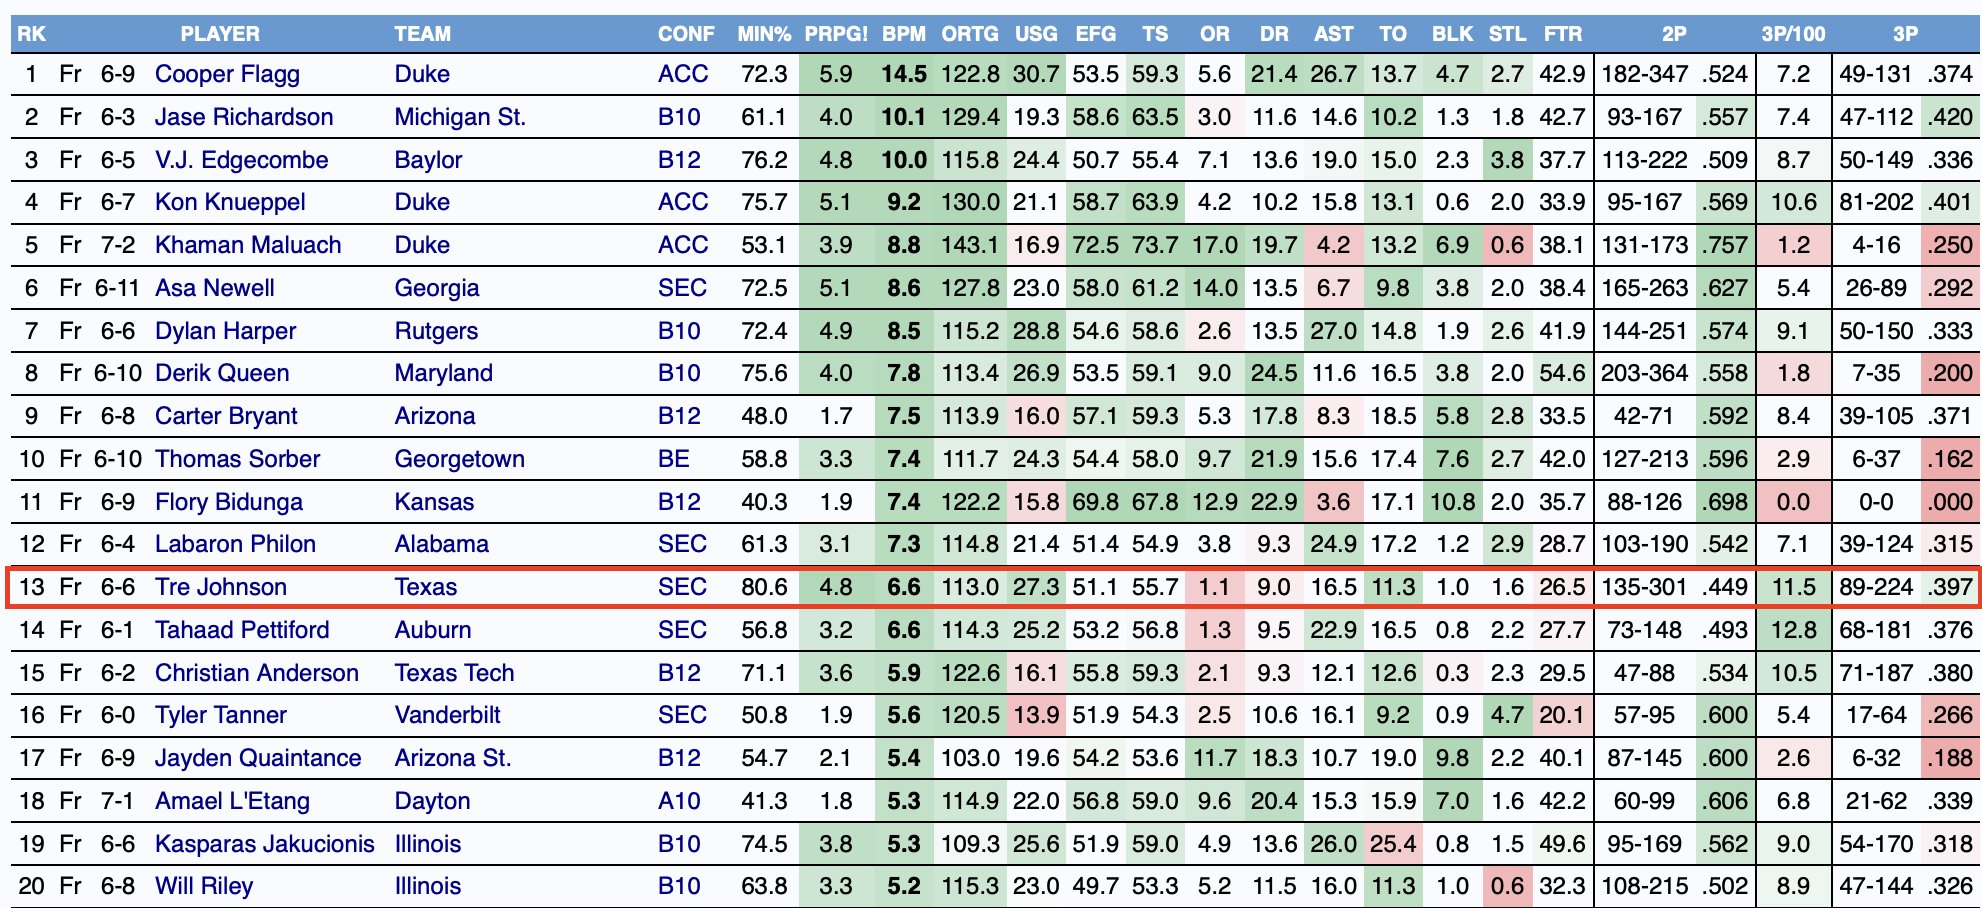The height and width of the screenshot is (908, 1982).
Task: Click V.J. Edgecombe player name
Action: click(241, 160)
